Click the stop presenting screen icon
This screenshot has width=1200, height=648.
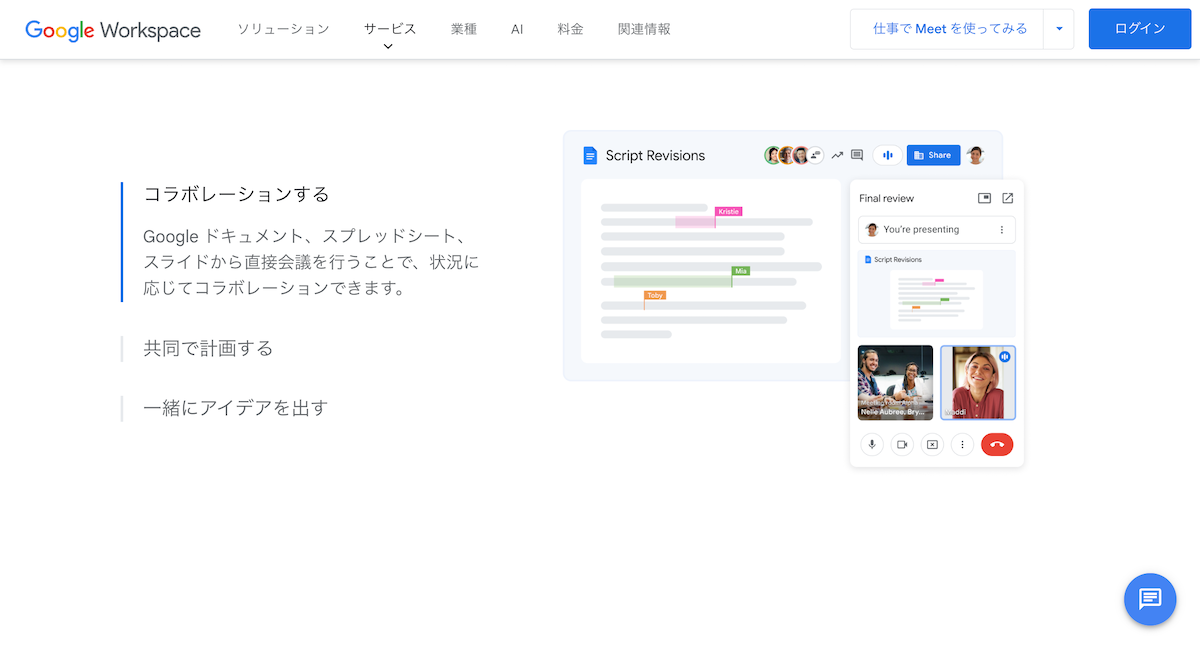(932, 444)
